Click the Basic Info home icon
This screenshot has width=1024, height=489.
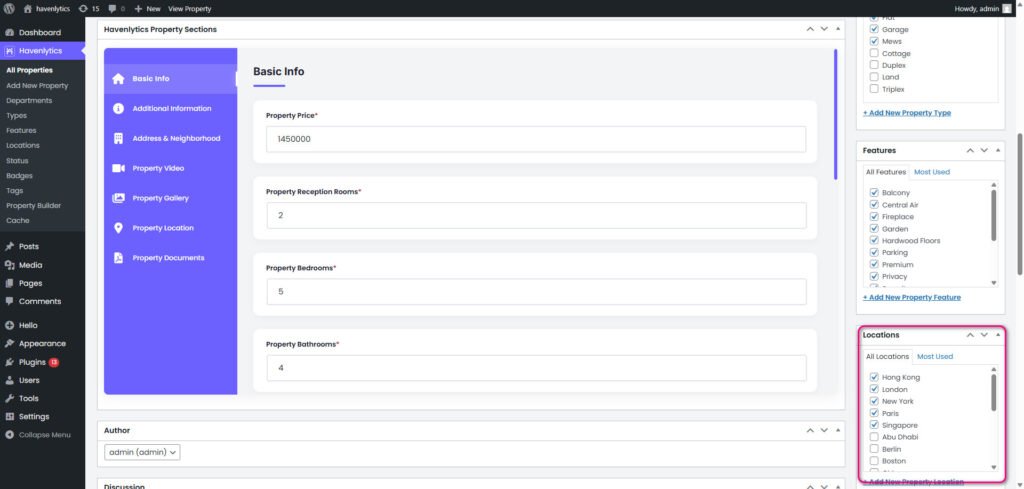[118, 79]
